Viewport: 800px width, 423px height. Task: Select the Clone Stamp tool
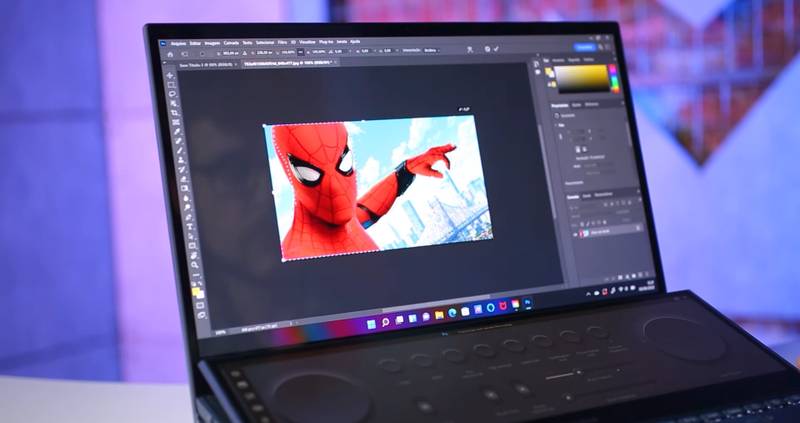[x=182, y=160]
